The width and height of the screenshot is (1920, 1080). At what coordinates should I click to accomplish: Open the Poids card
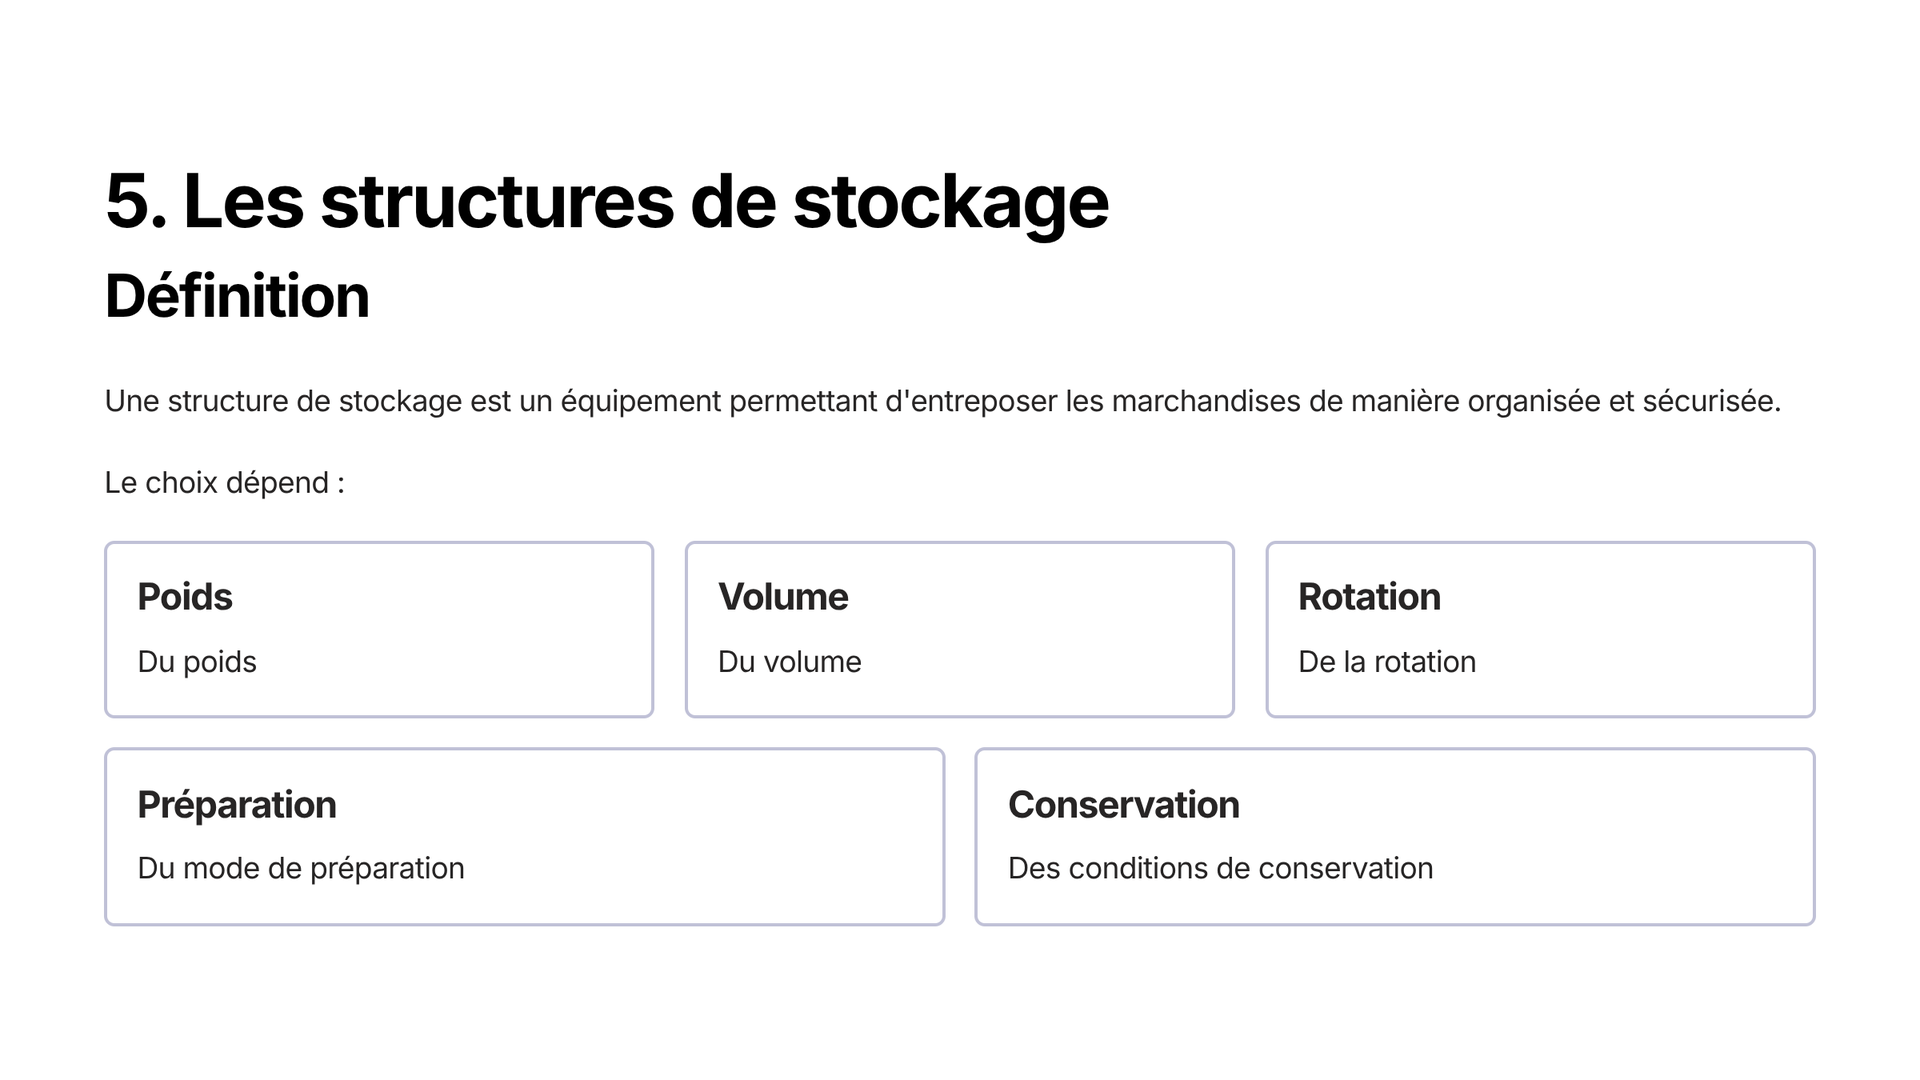[x=379, y=629]
